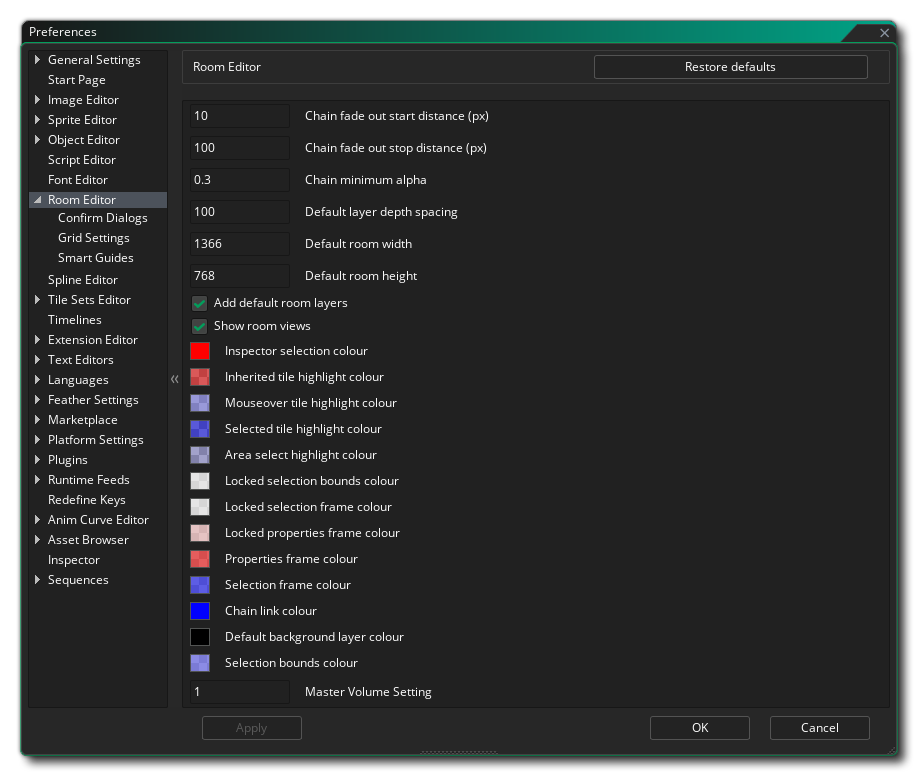Expand the Platform Settings arrow
Screen dimensions: 918x782
click(x=37, y=440)
